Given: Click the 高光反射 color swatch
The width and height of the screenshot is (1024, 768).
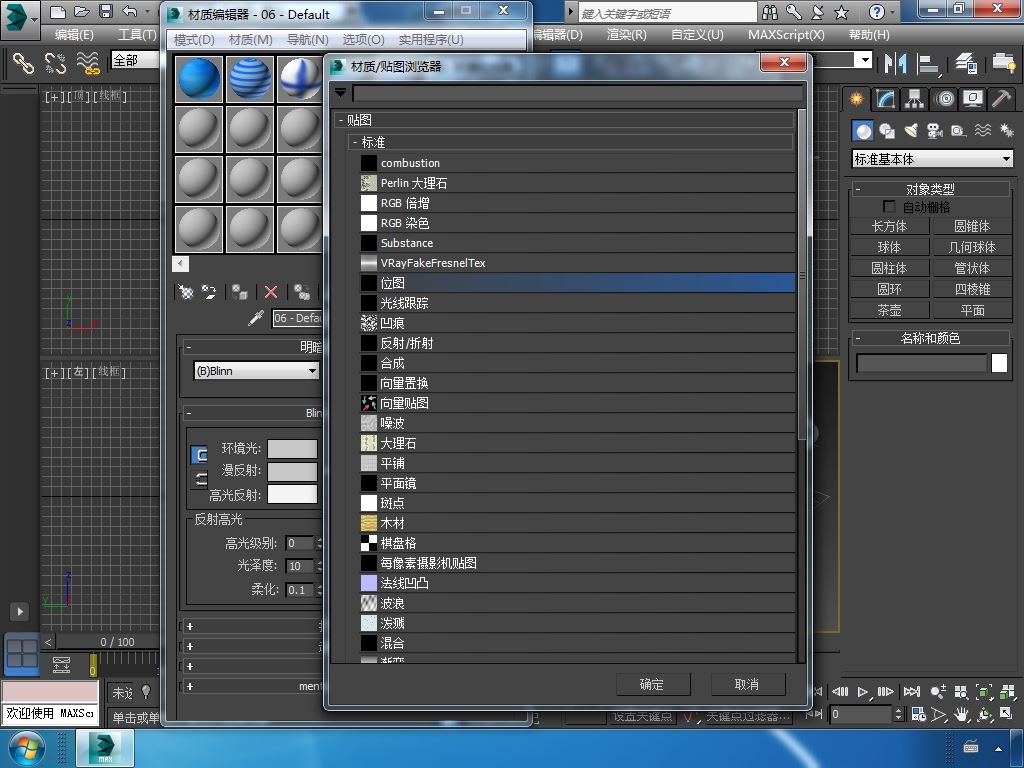Looking at the screenshot, I should pyautogui.click(x=292, y=494).
